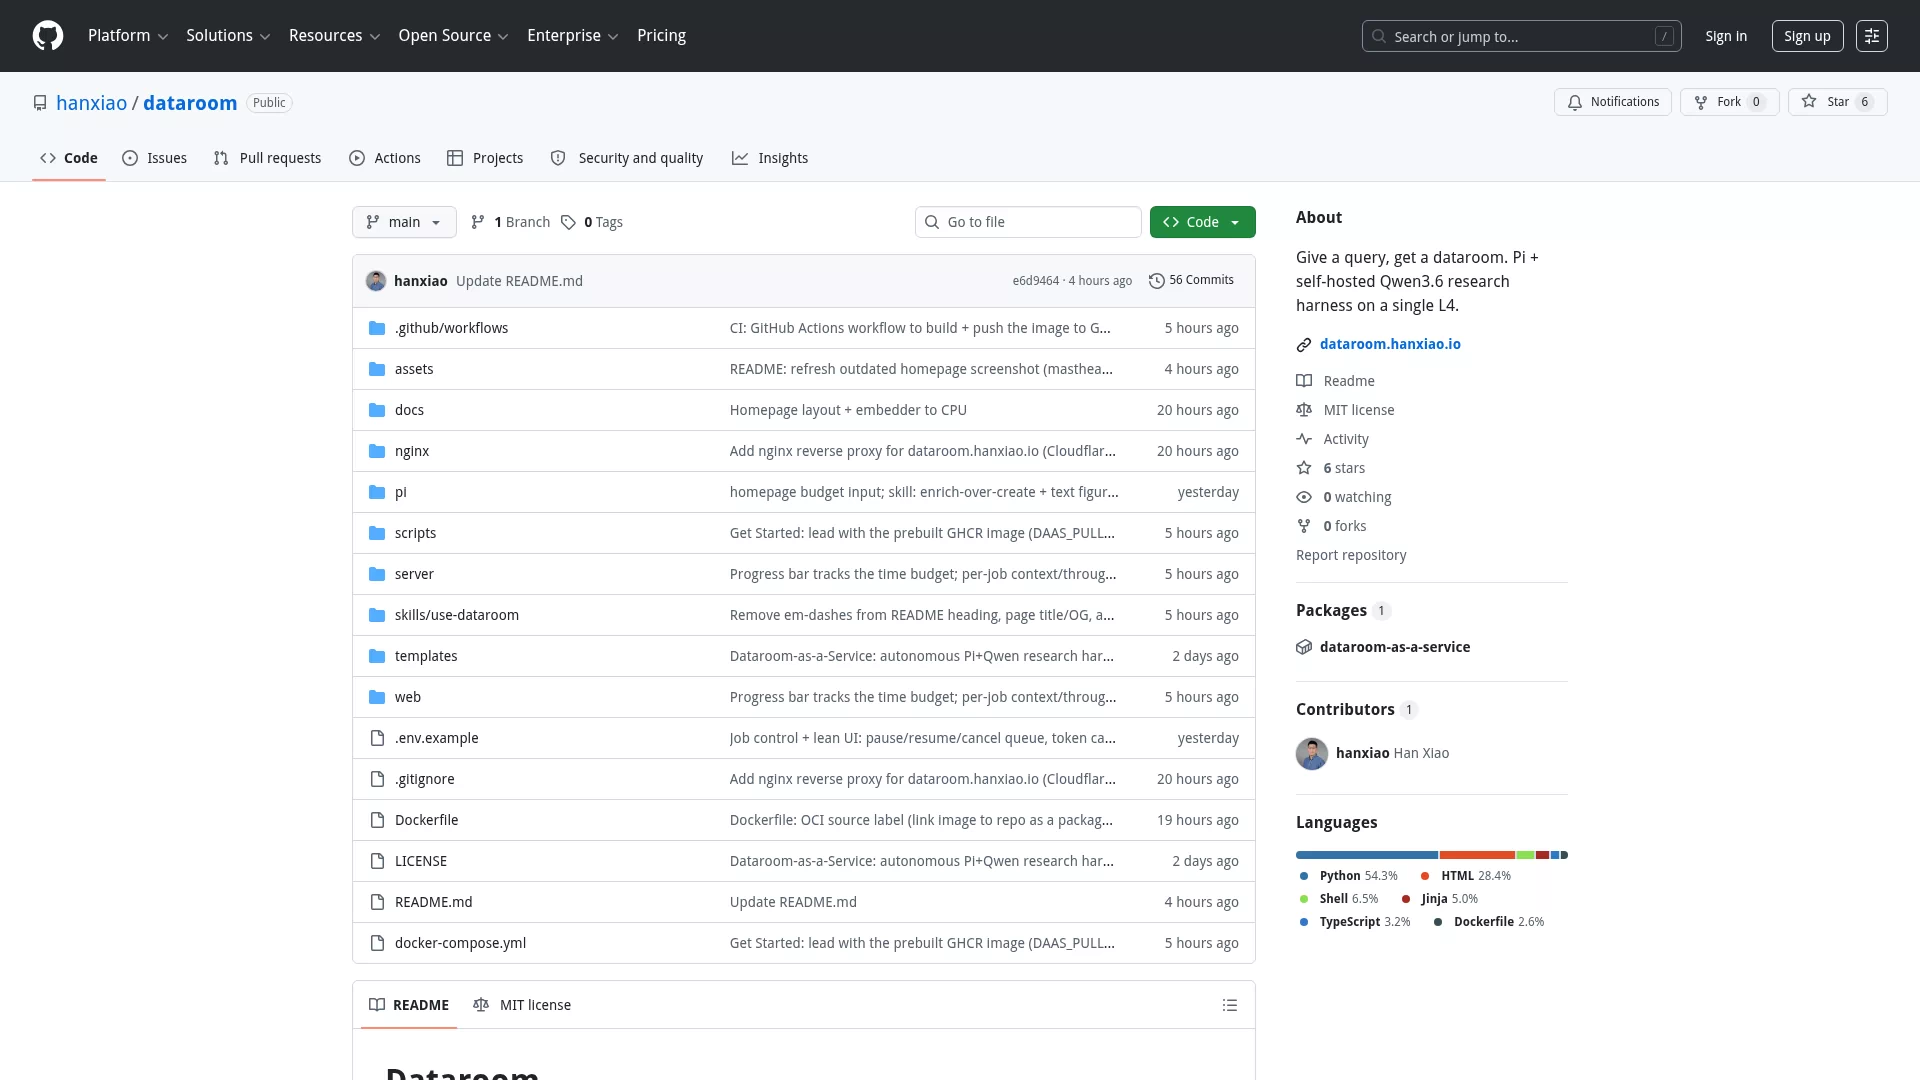Screen dimensions: 1920x1080
Task: Click the Sign up button
Action: pyautogui.click(x=1807, y=36)
